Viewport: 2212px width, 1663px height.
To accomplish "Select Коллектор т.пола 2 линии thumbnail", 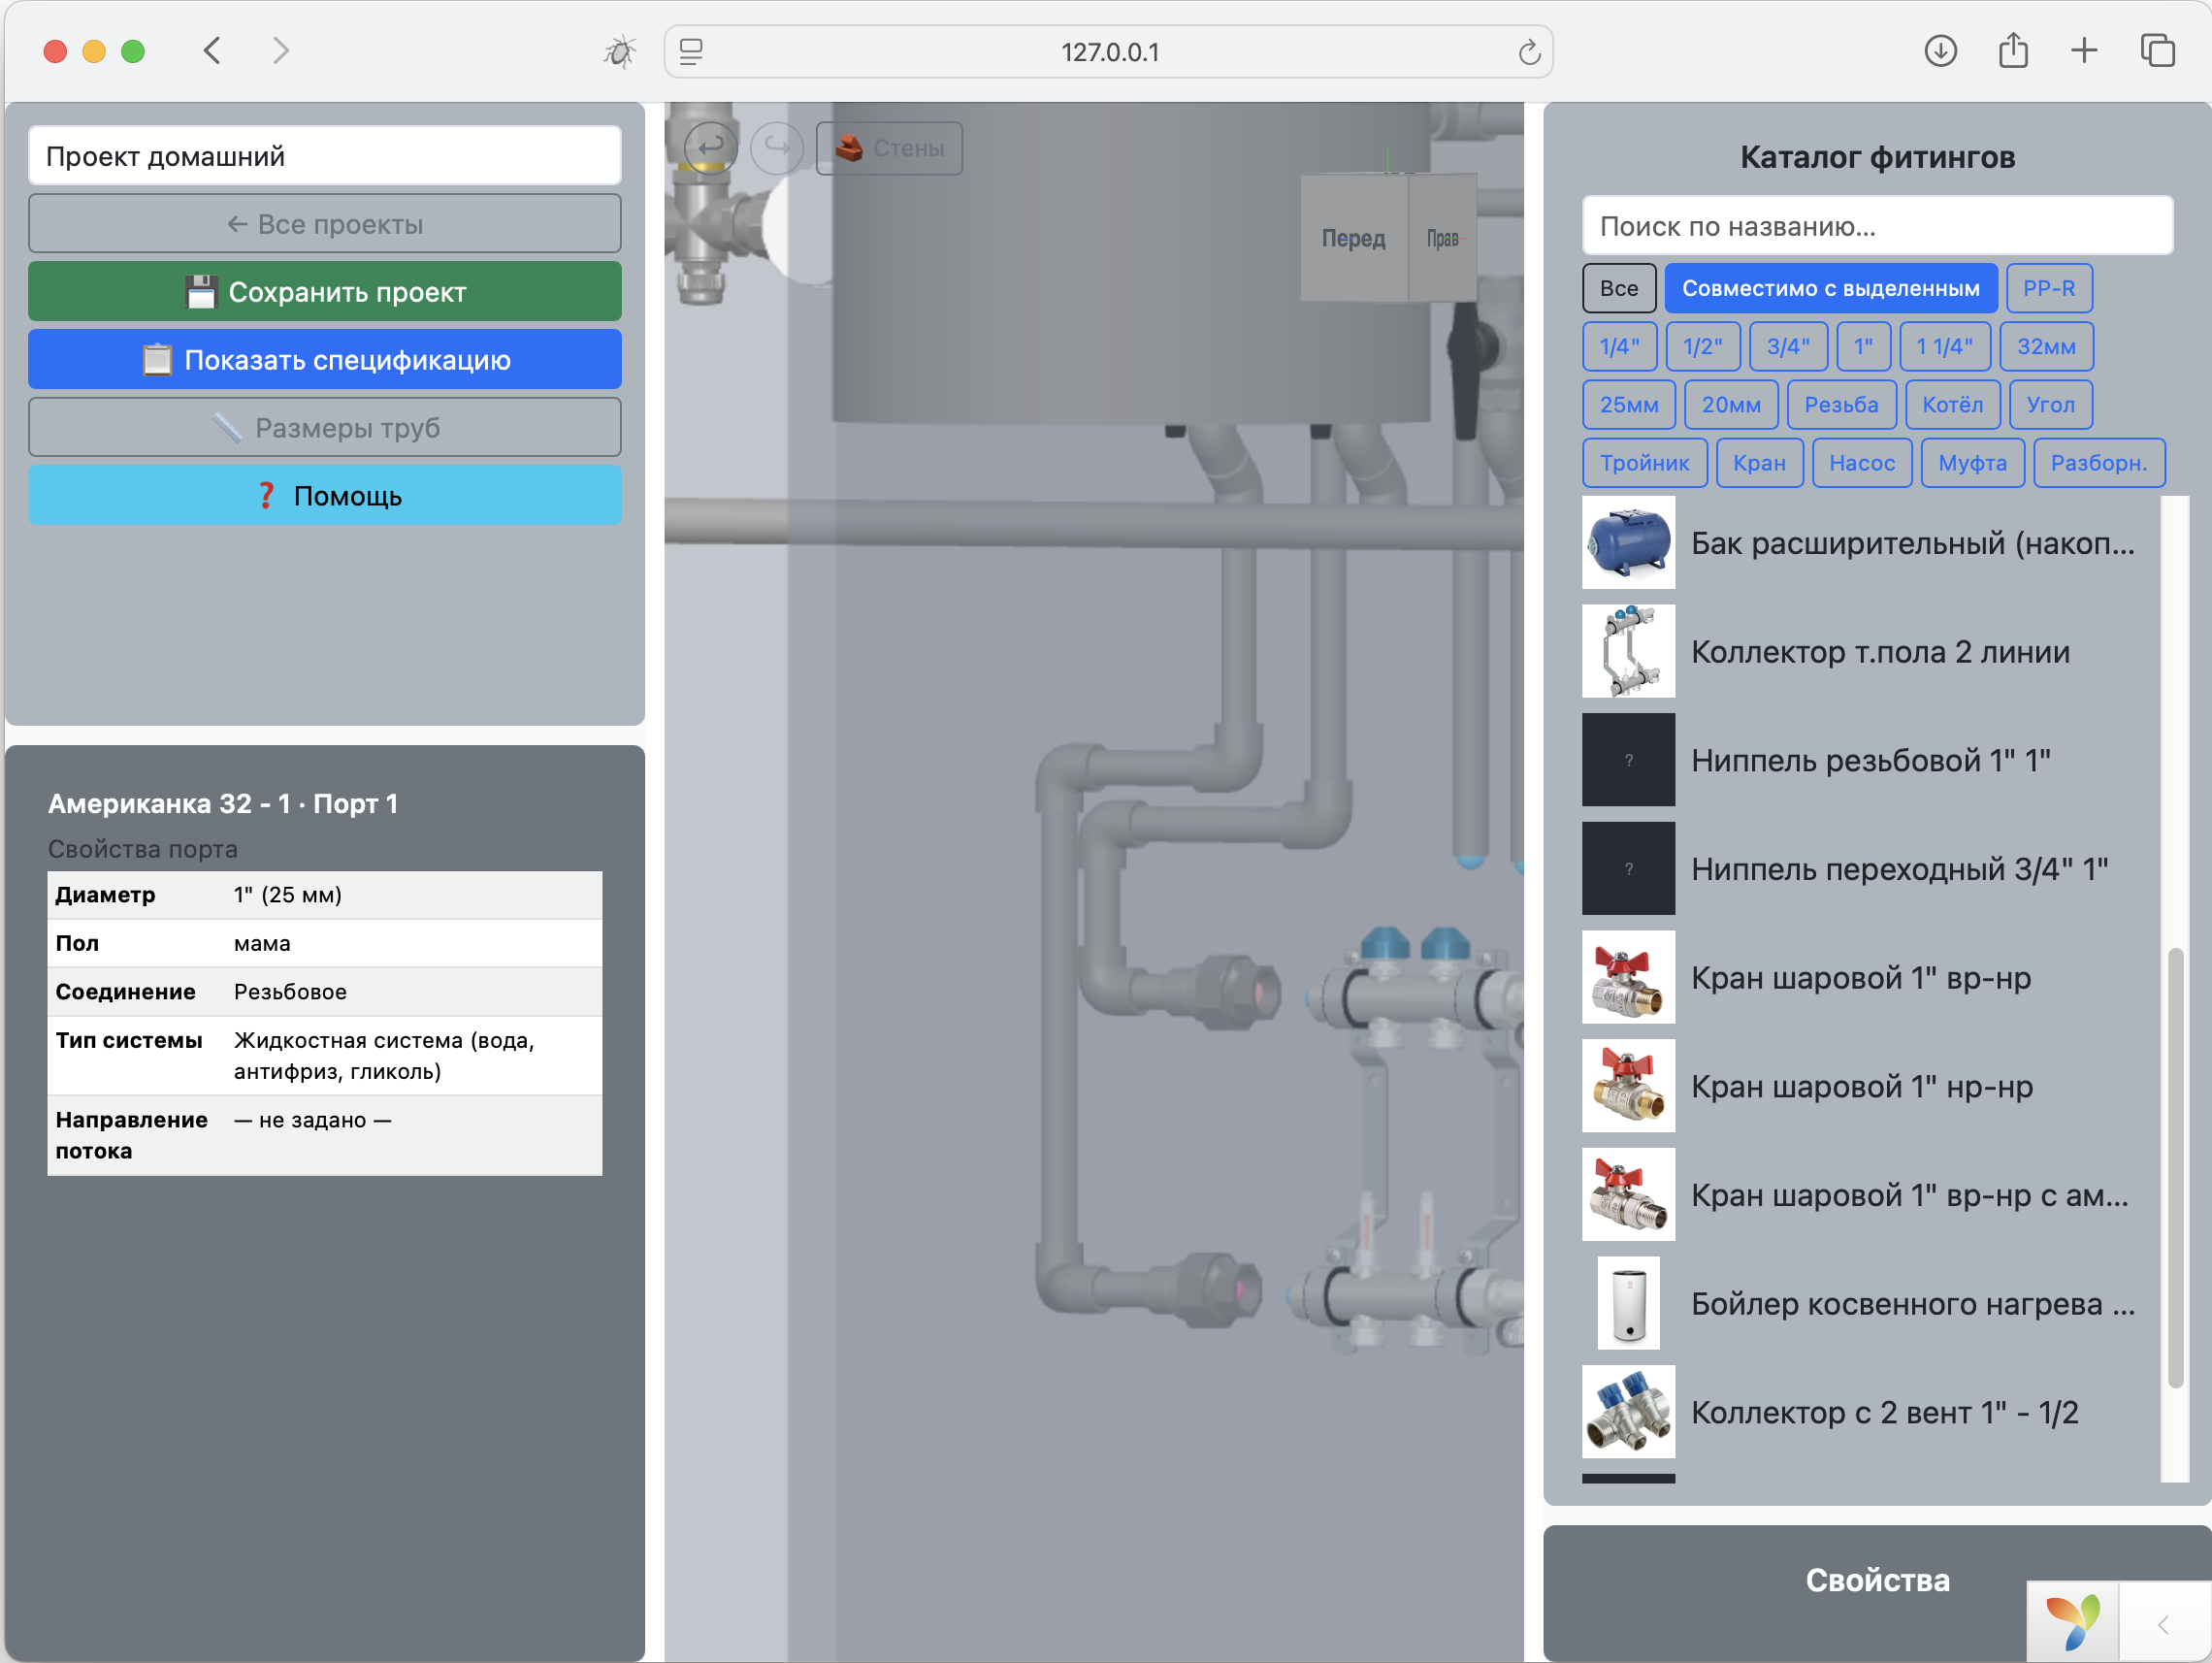I will coord(1628,652).
